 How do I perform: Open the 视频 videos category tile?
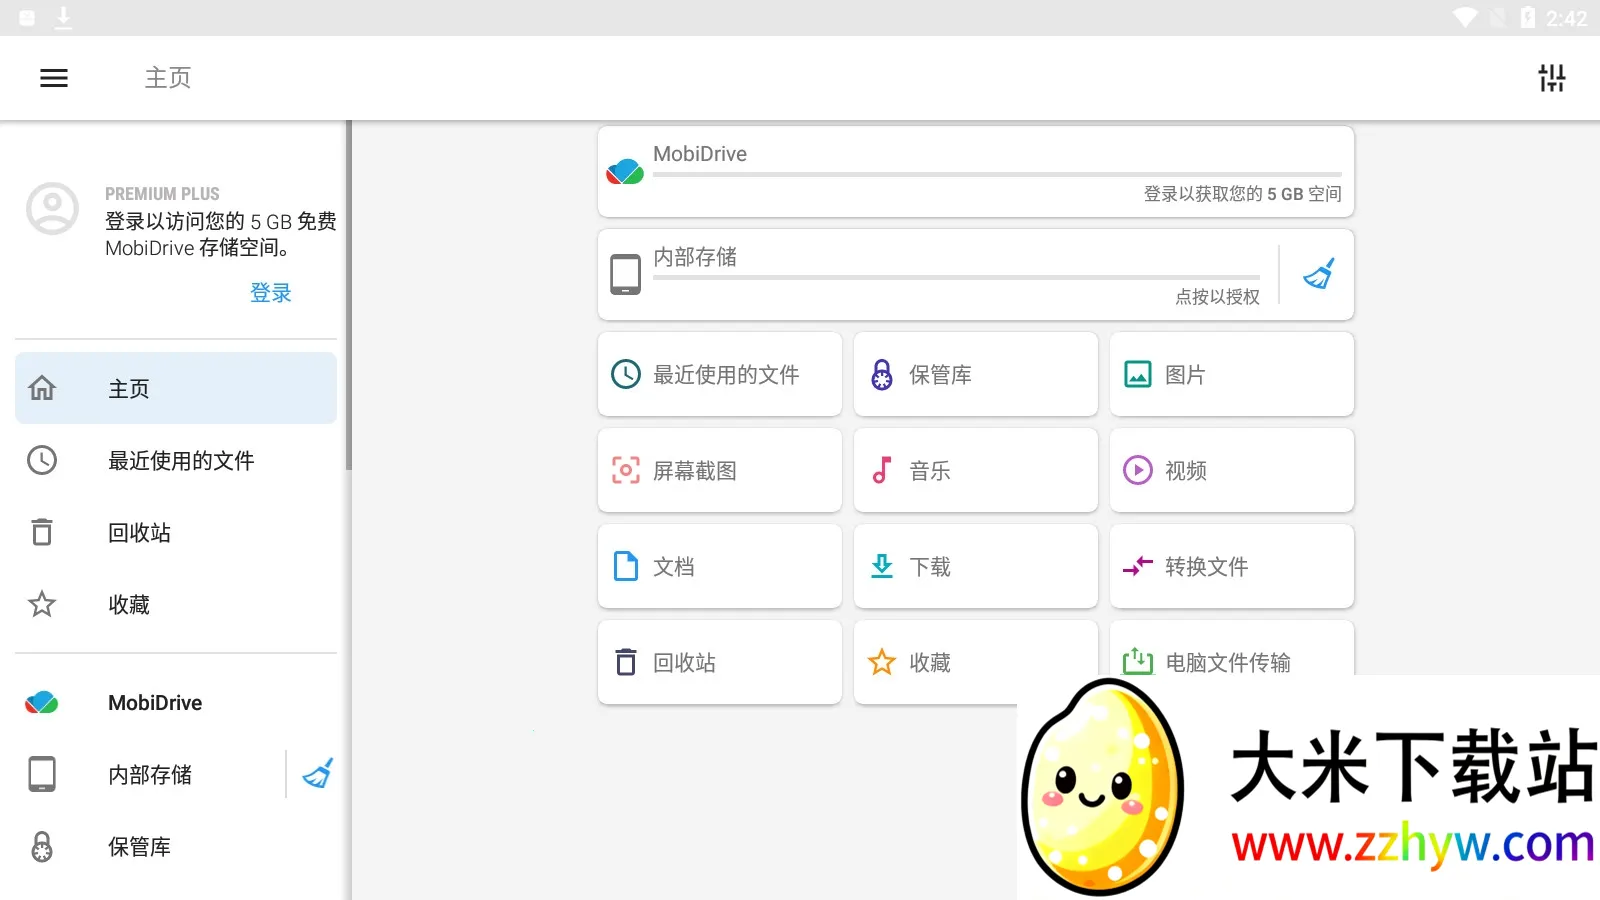[x=1231, y=470]
